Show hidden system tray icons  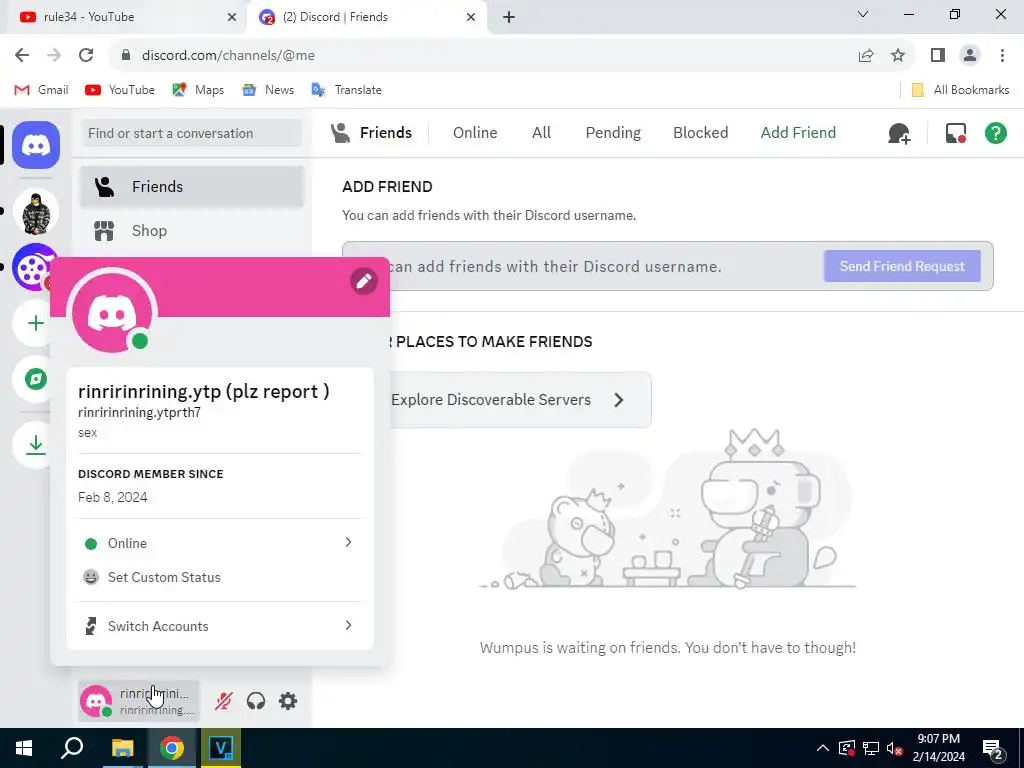(x=823, y=748)
